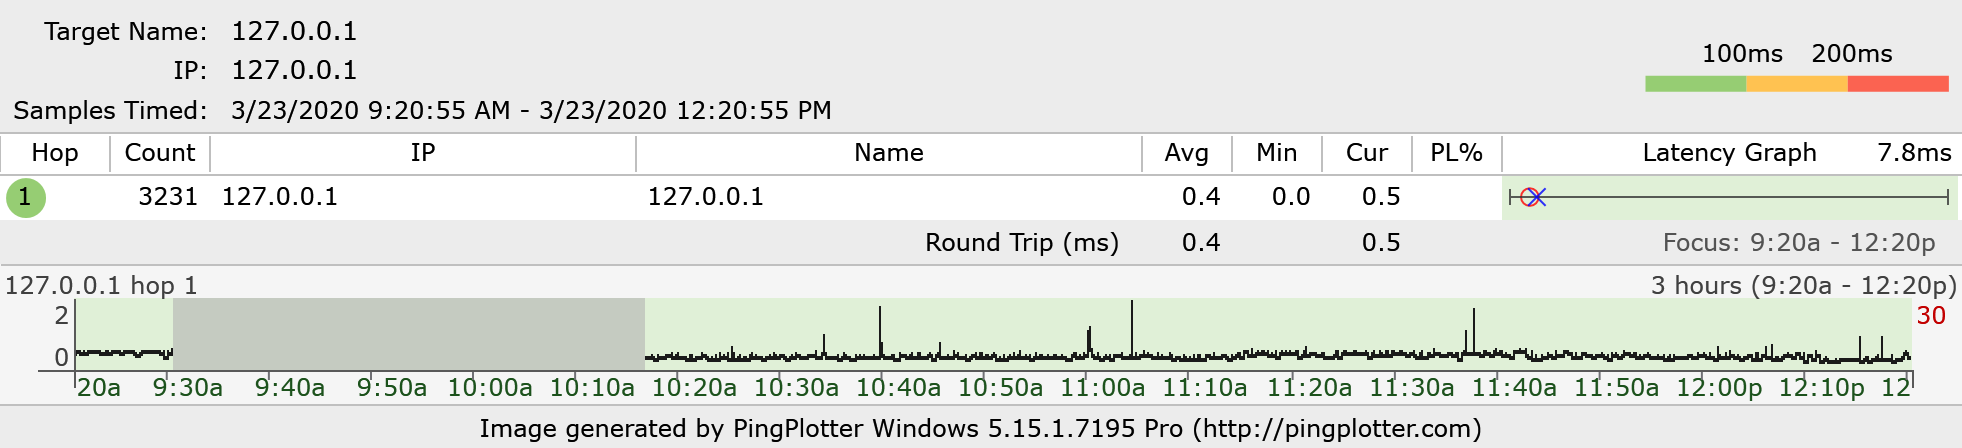Click the PL% column header
Image resolution: width=1962 pixels, height=448 pixels.
(x=1456, y=153)
